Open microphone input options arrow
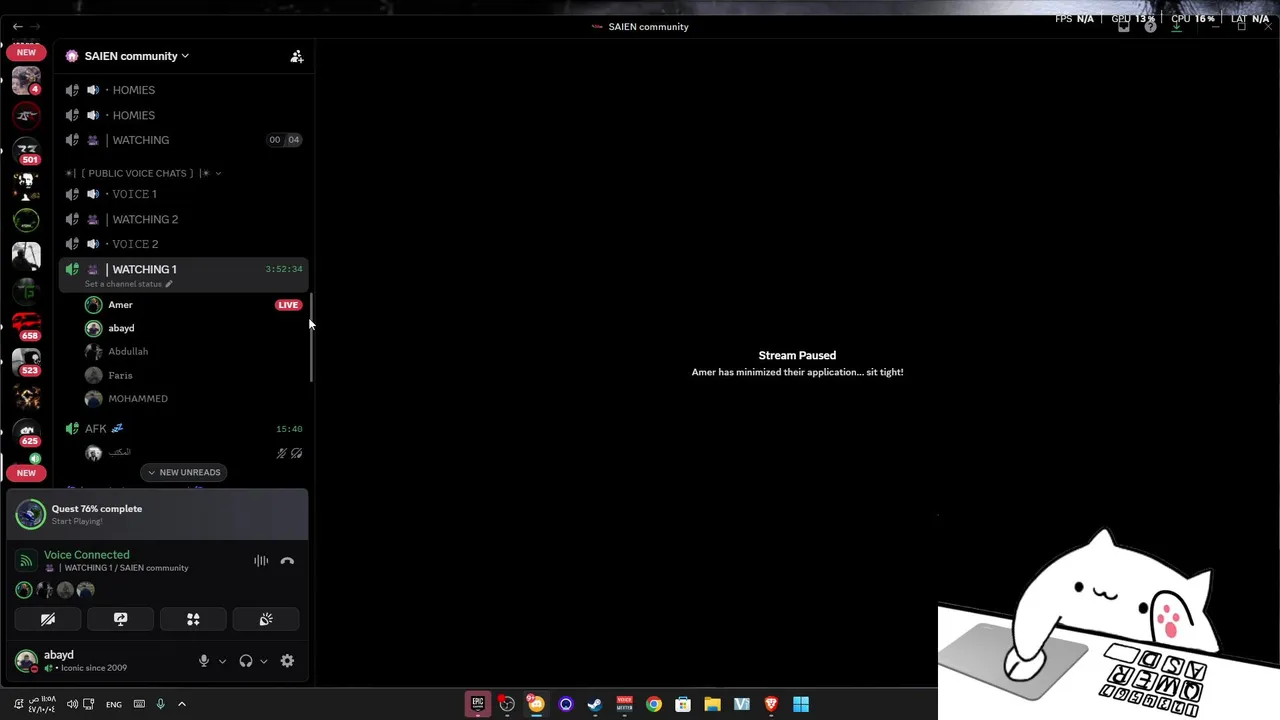The image size is (1280, 720). tap(222, 661)
